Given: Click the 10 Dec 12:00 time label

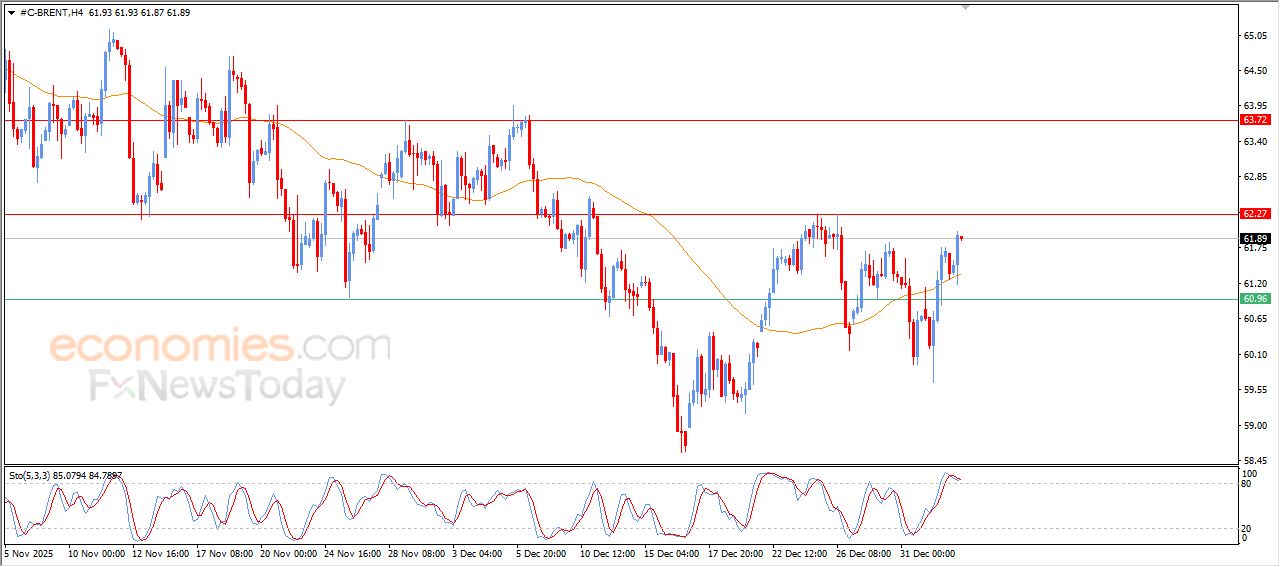Looking at the screenshot, I should coord(608,552).
